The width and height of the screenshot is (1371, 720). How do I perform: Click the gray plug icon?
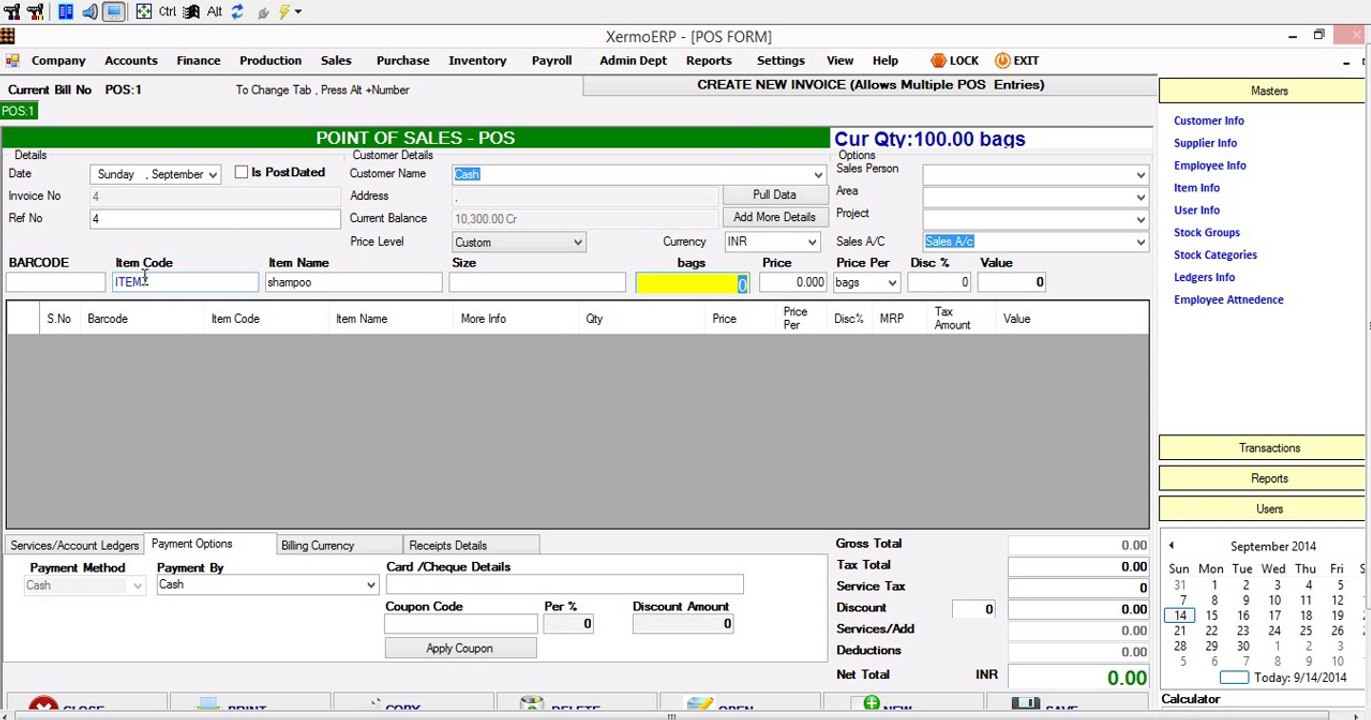click(x=263, y=13)
